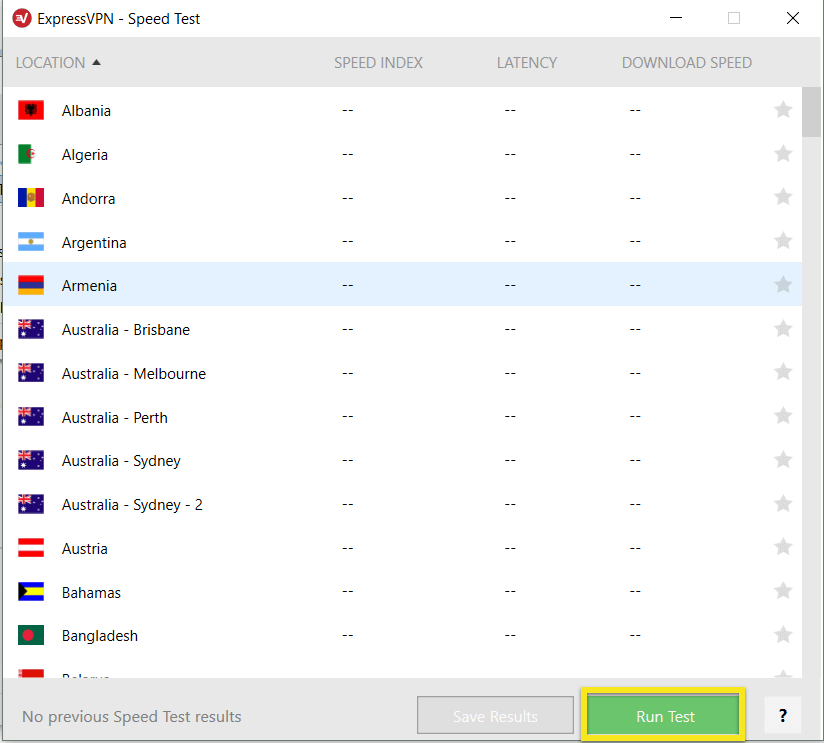824x743 pixels.
Task: Select the Albania location name
Action: 86,111
